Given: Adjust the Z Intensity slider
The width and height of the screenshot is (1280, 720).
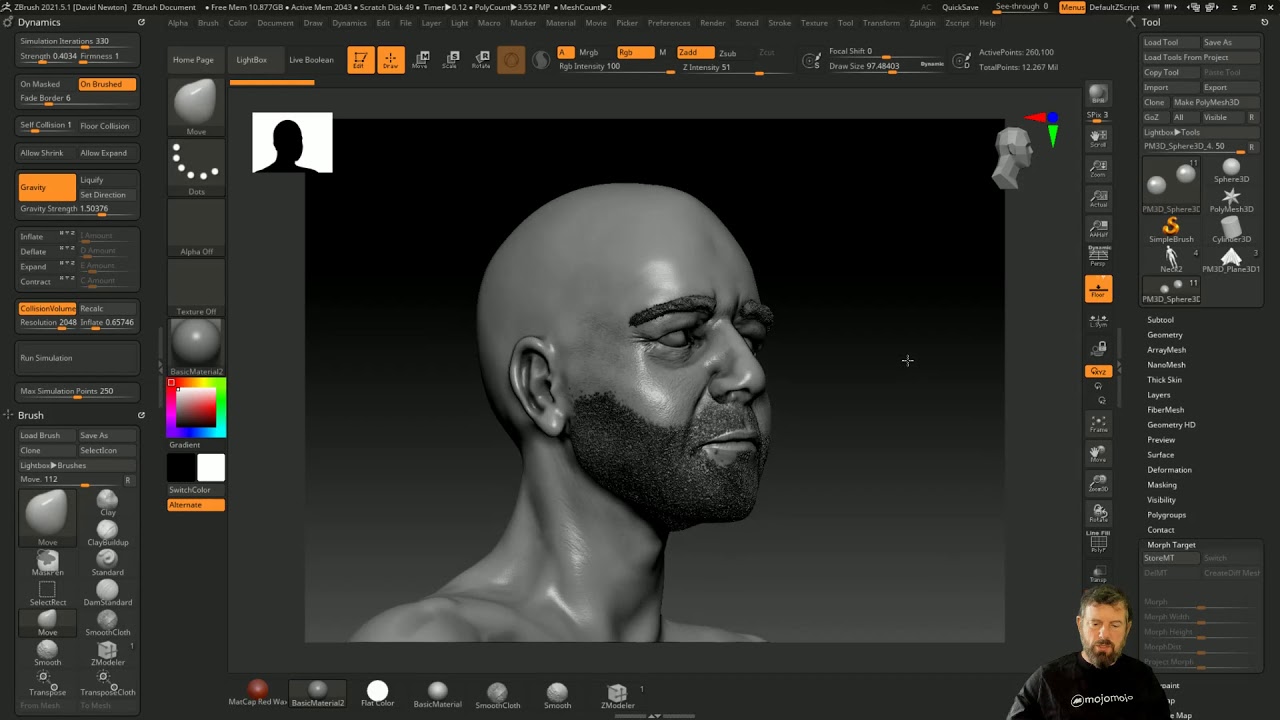Looking at the screenshot, I should tap(734, 67).
